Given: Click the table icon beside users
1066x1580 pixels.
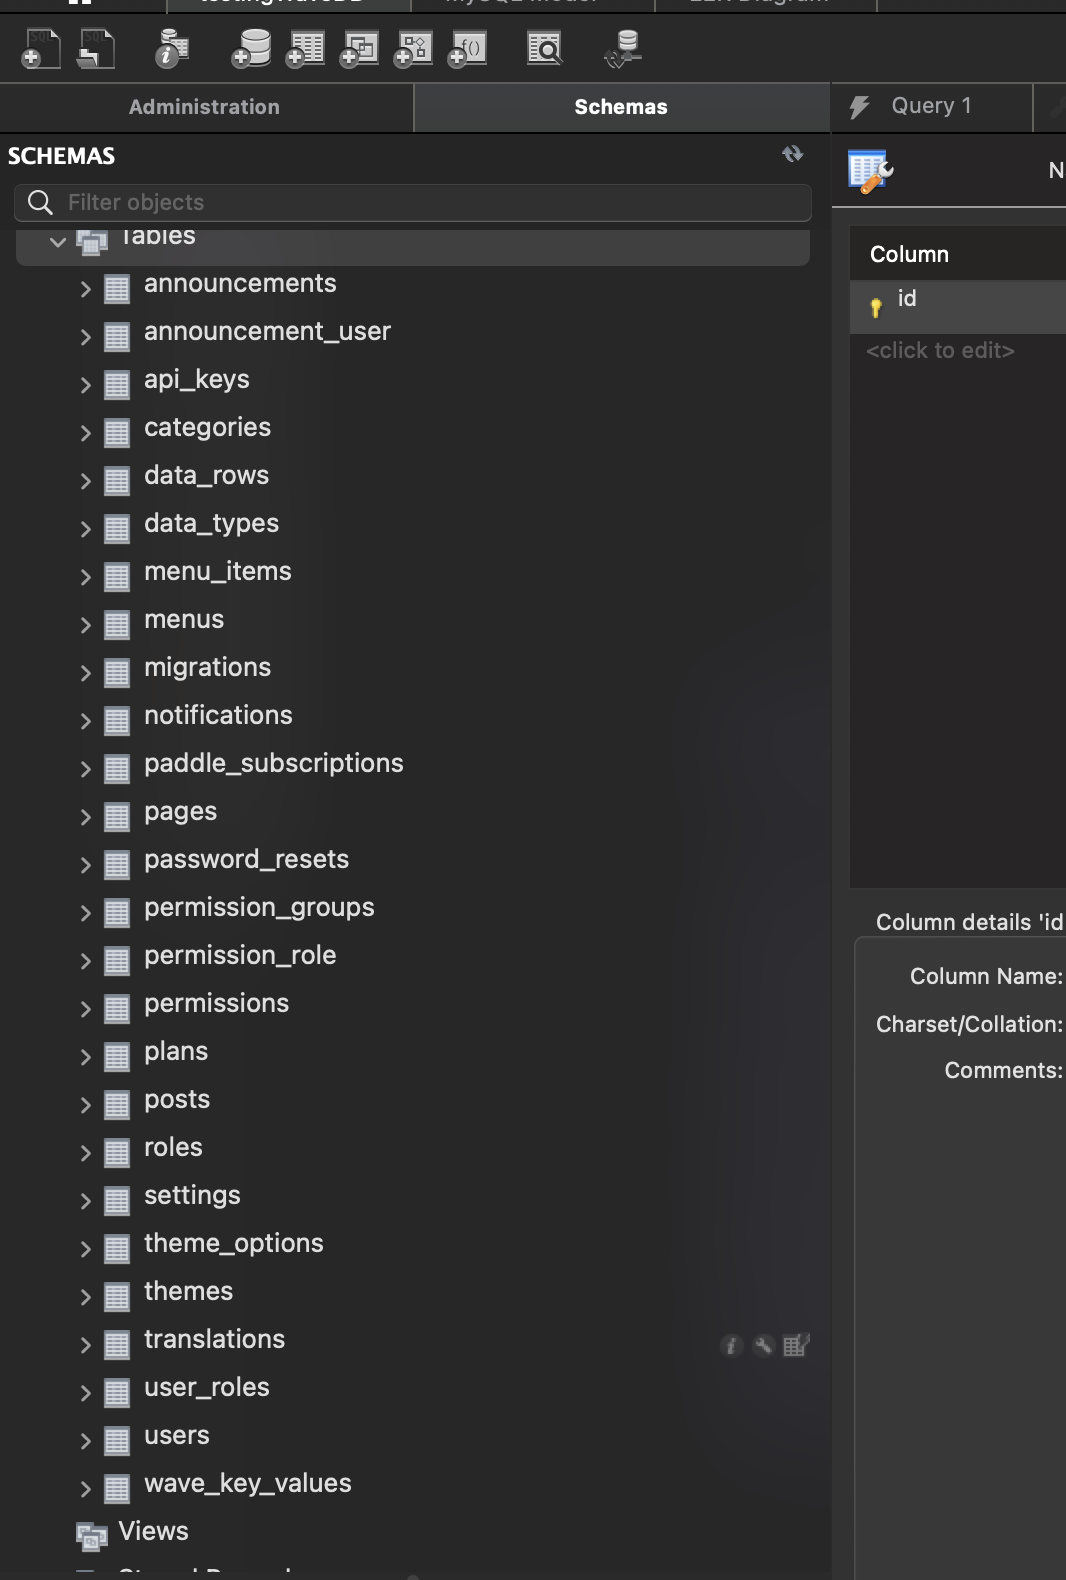Looking at the screenshot, I should point(117,1441).
